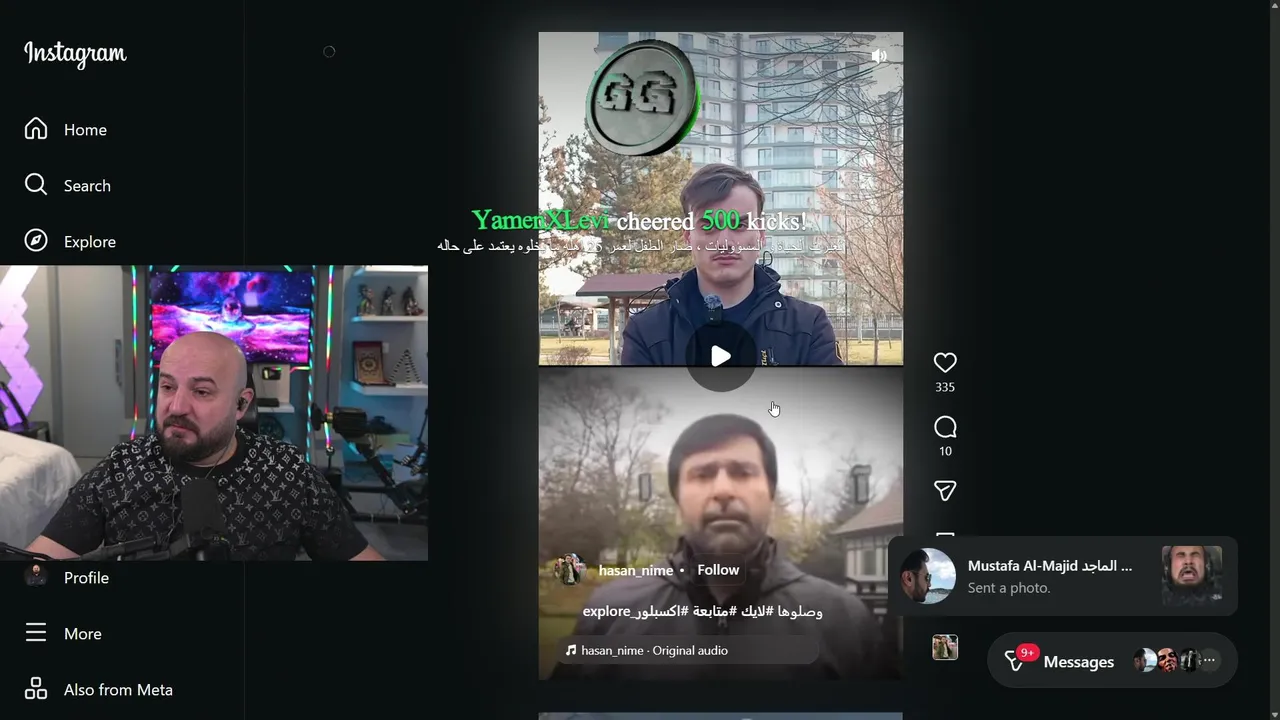Open the Messages floating button
The width and height of the screenshot is (1280, 720).
coord(1112,661)
